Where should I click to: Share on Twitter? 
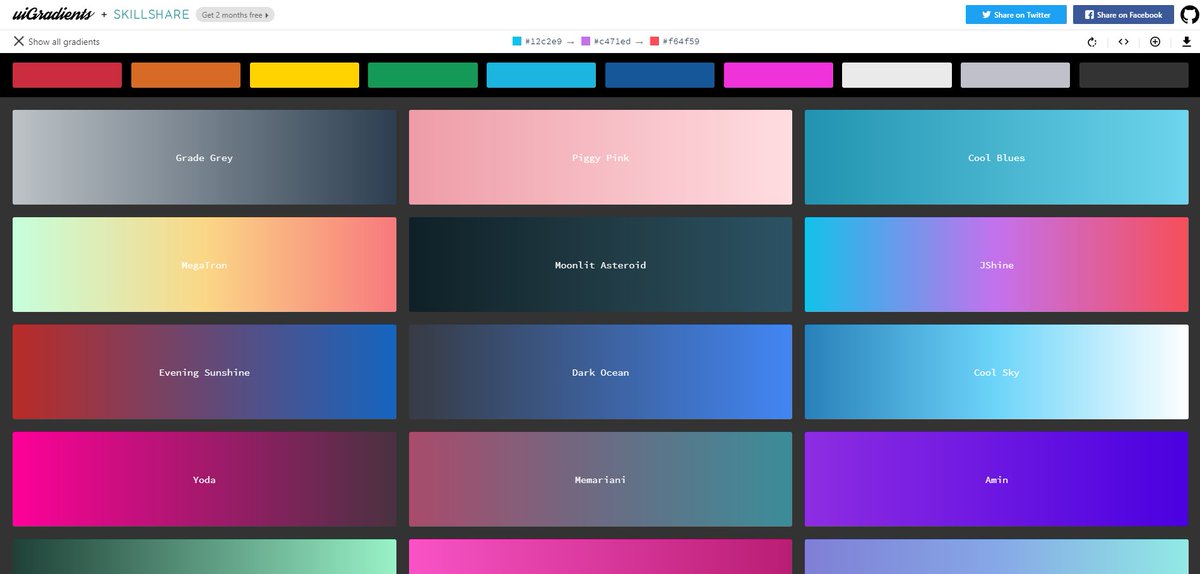point(1016,15)
